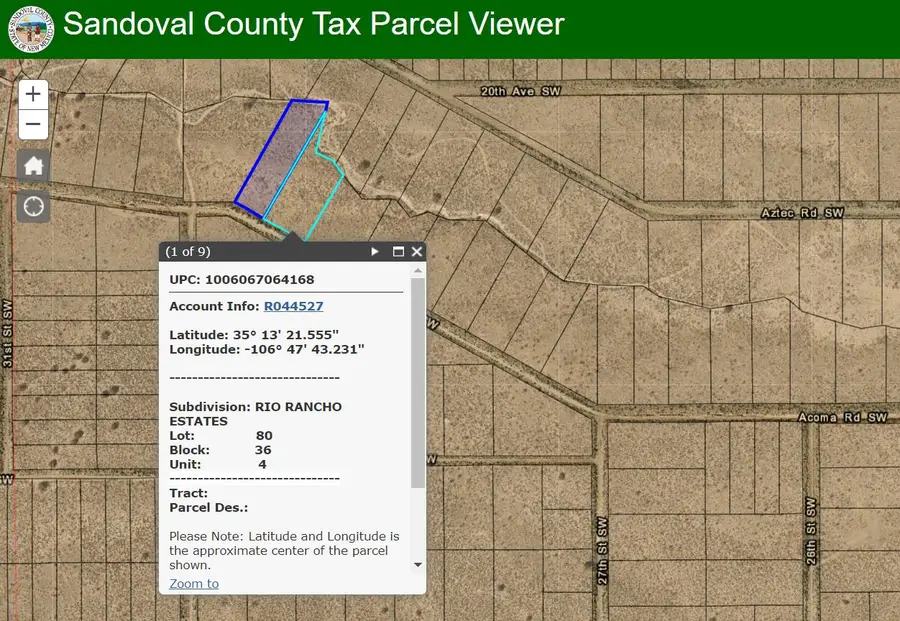This screenshot has width=900, height=621.
Task: Click the Lot 80 value
Action: (x=264, y=436)
